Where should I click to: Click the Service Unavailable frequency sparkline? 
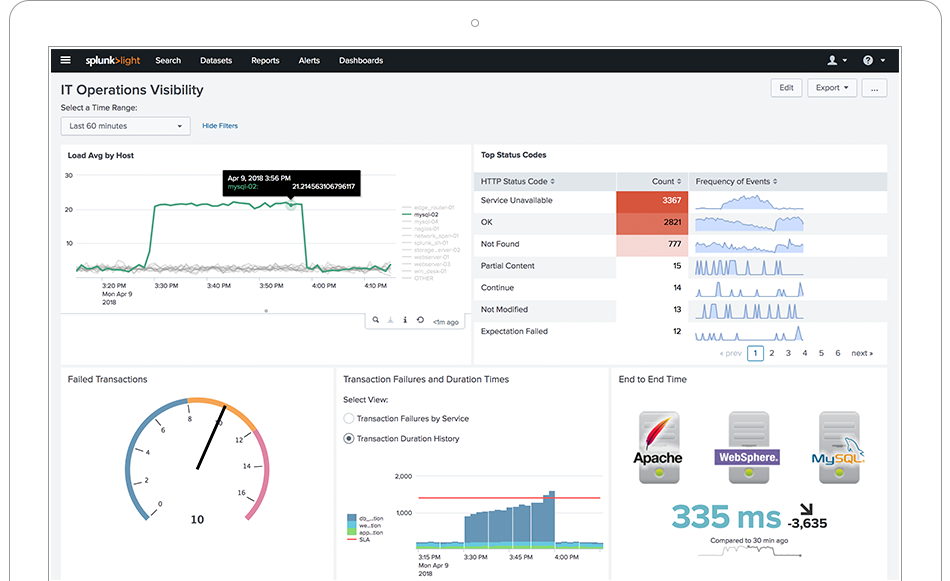tap(749, 202)
